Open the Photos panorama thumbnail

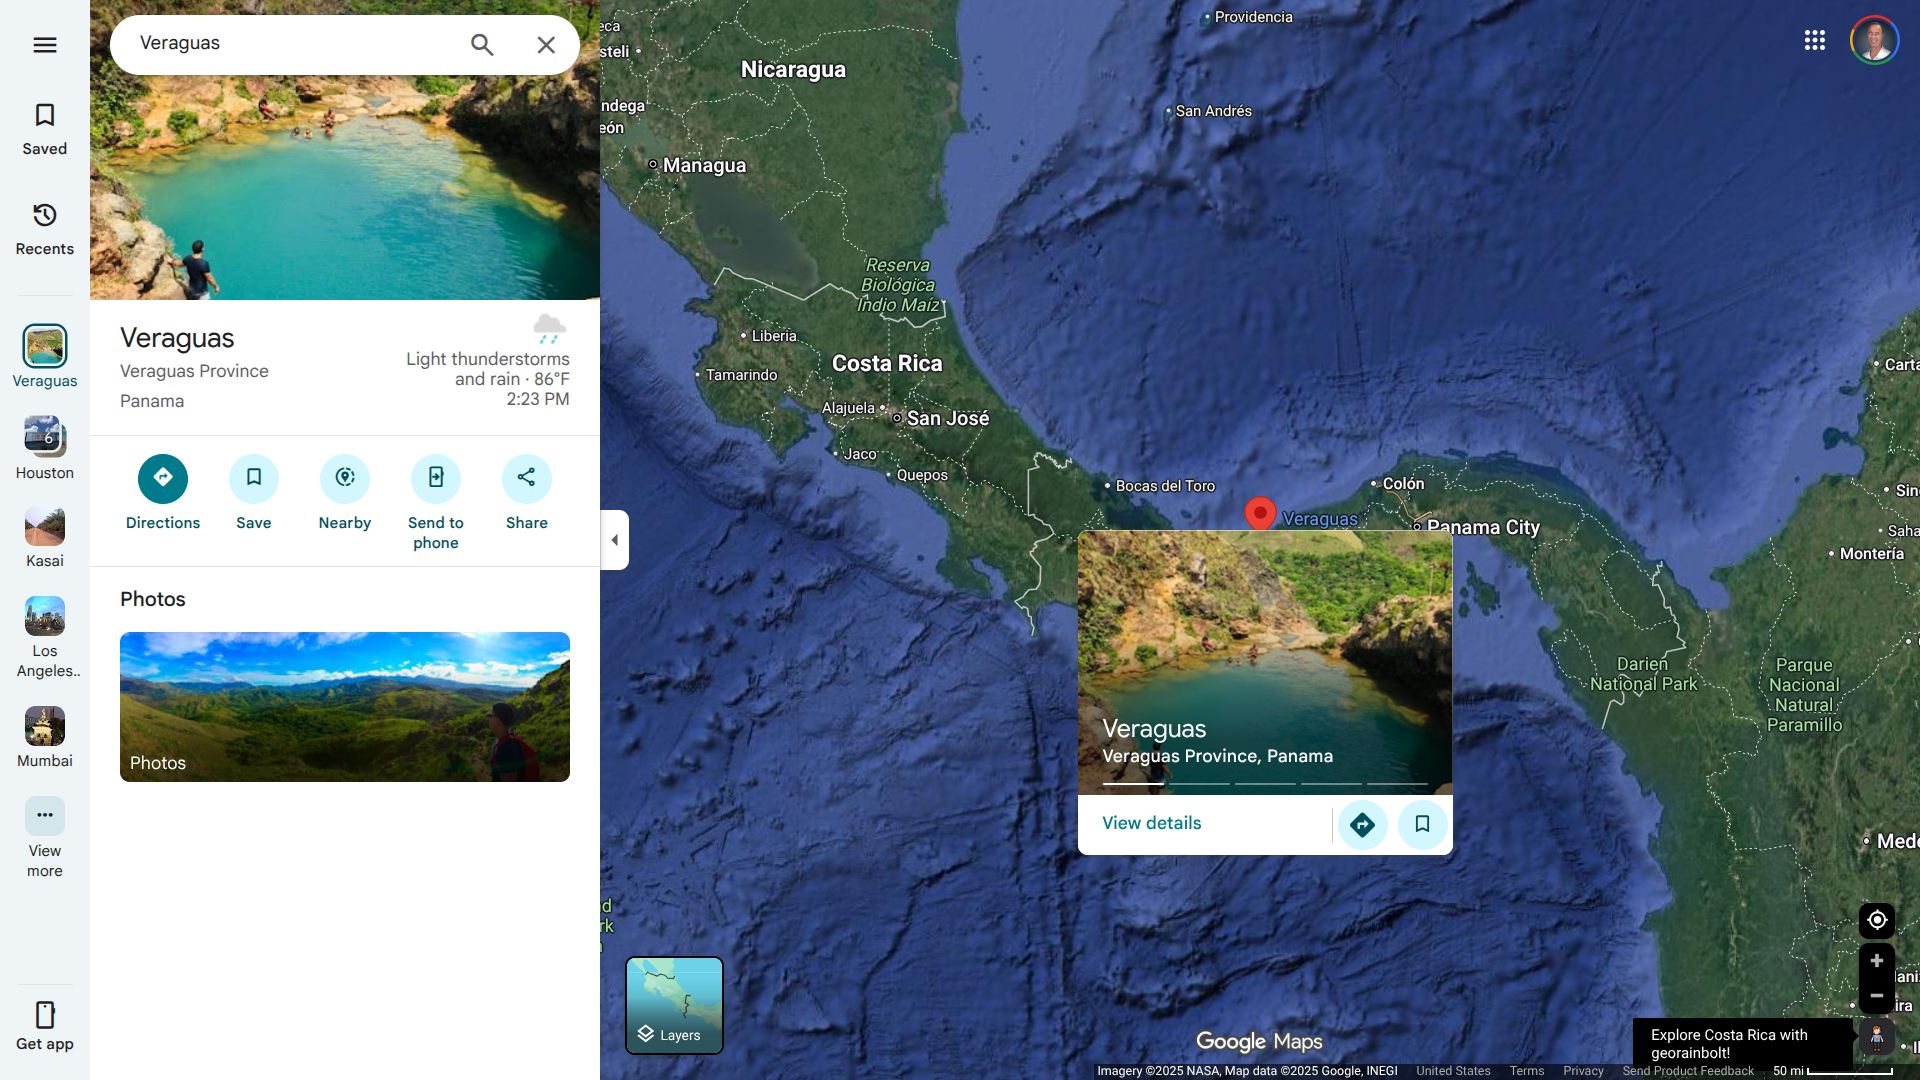coord(344,706)
